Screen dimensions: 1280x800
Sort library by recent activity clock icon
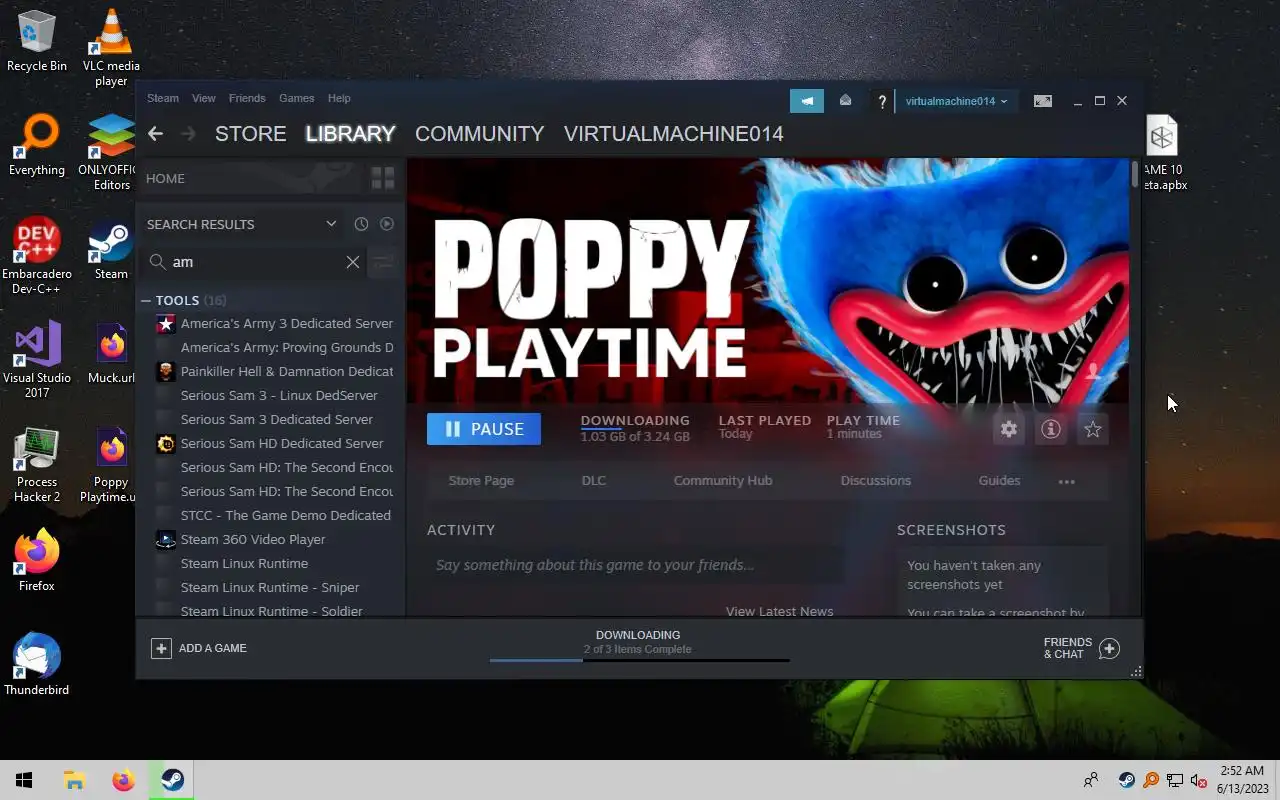[361, 224]
